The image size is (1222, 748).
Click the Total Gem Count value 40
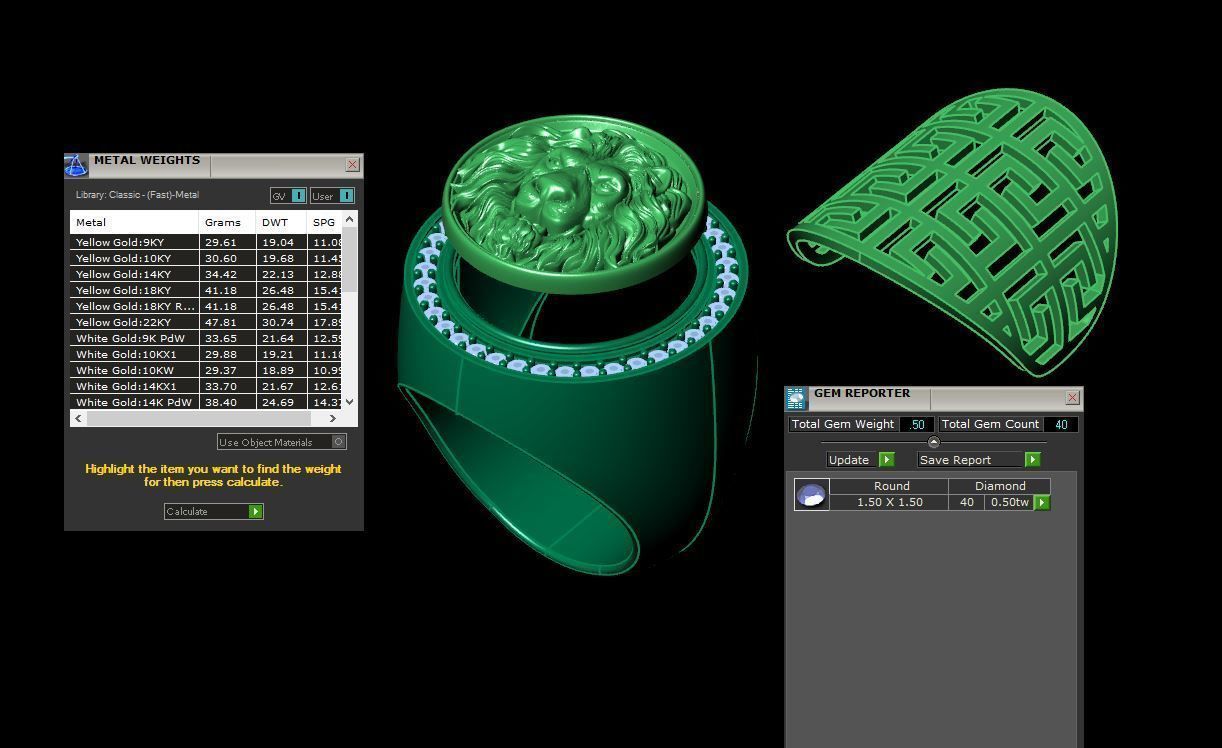pyautogui.click(x=1061, y=424)
